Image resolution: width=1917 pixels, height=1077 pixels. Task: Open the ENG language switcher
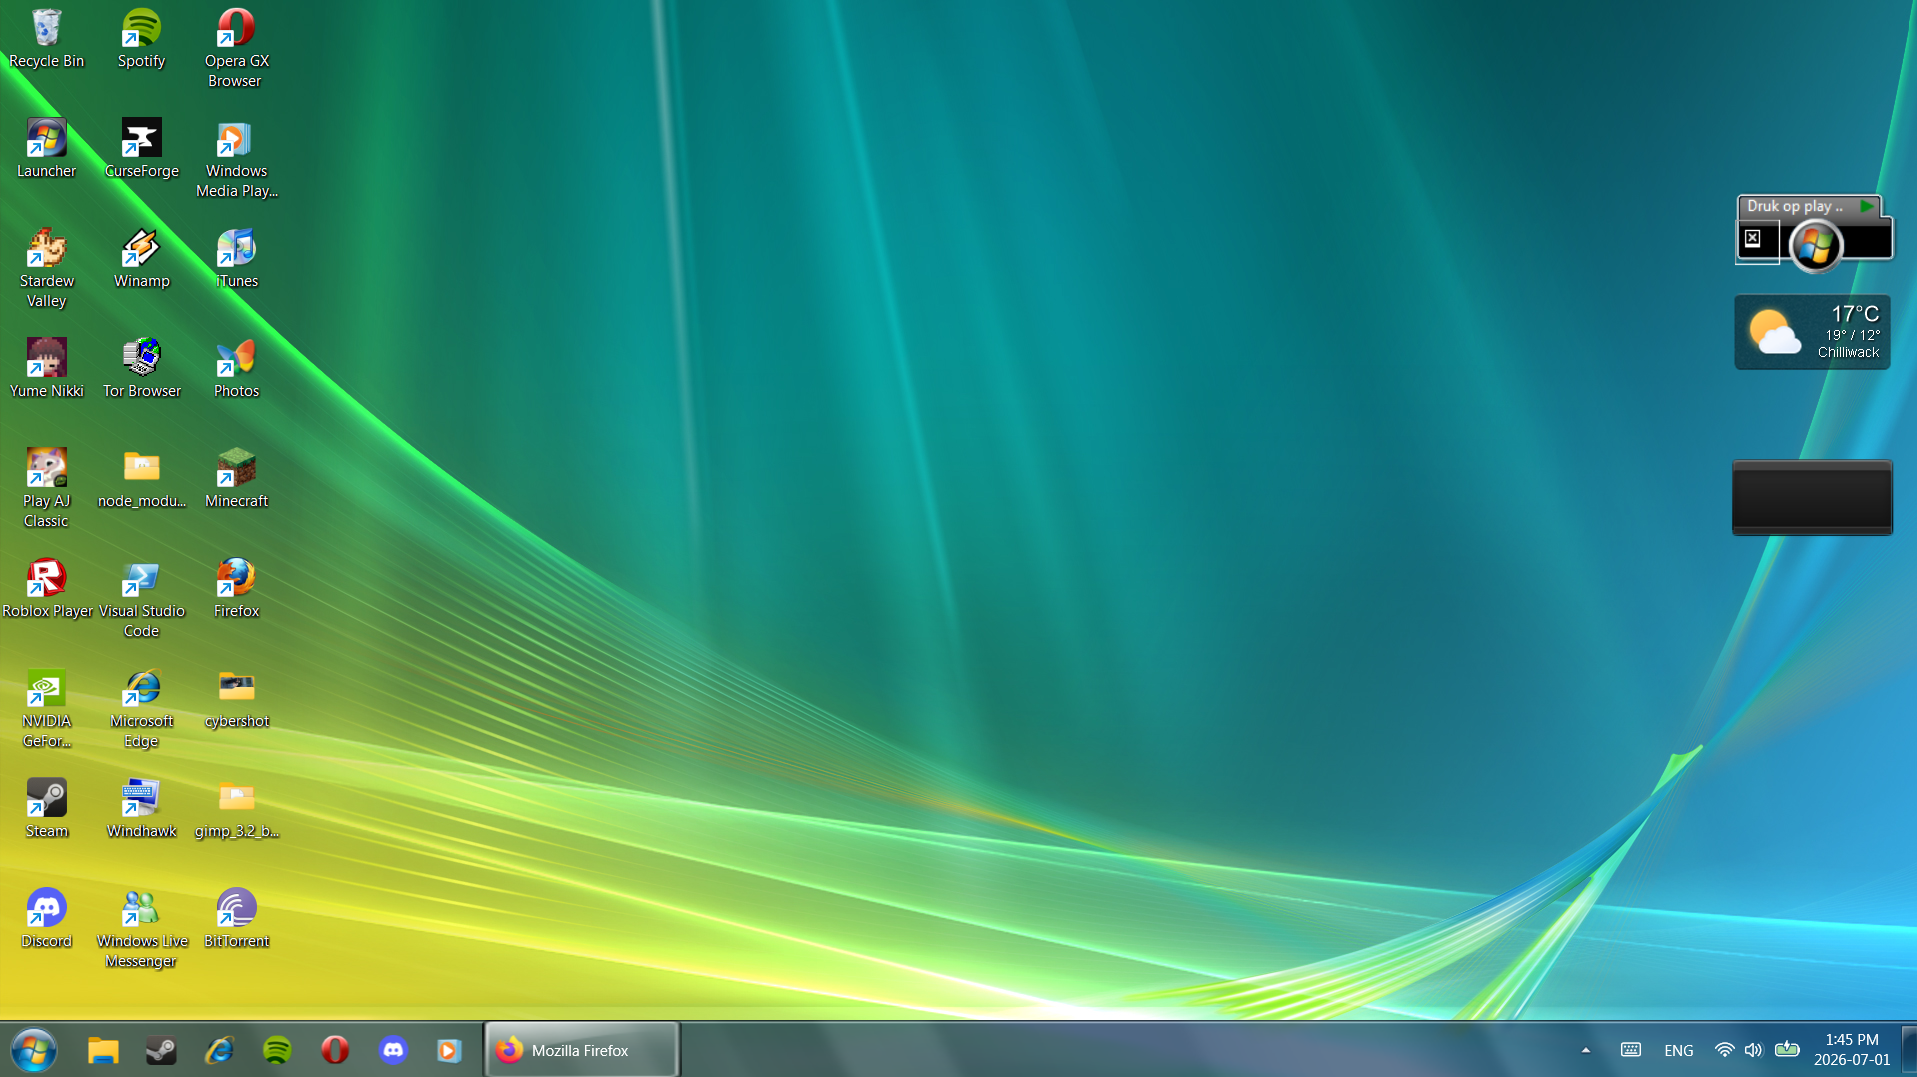coord(1678,1050)
